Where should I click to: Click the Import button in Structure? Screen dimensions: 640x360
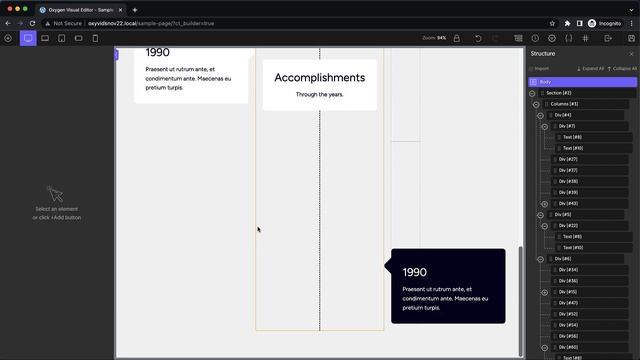pos(539,69)
